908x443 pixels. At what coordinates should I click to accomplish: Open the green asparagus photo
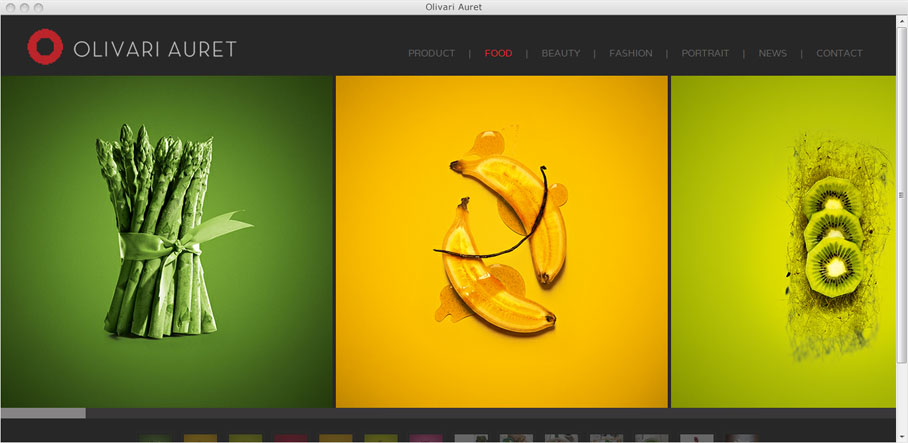point(167,241)
